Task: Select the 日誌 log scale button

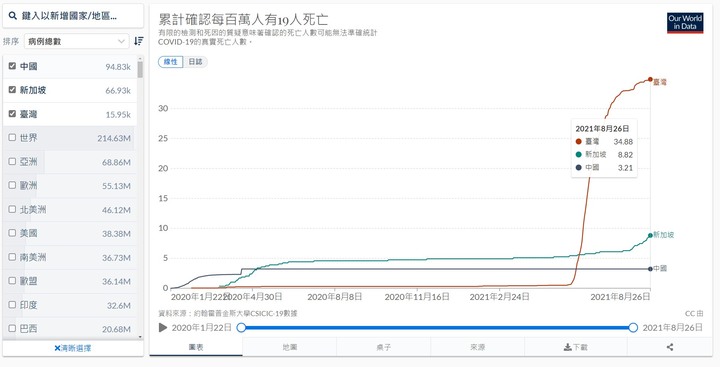Action: (195, 62)
